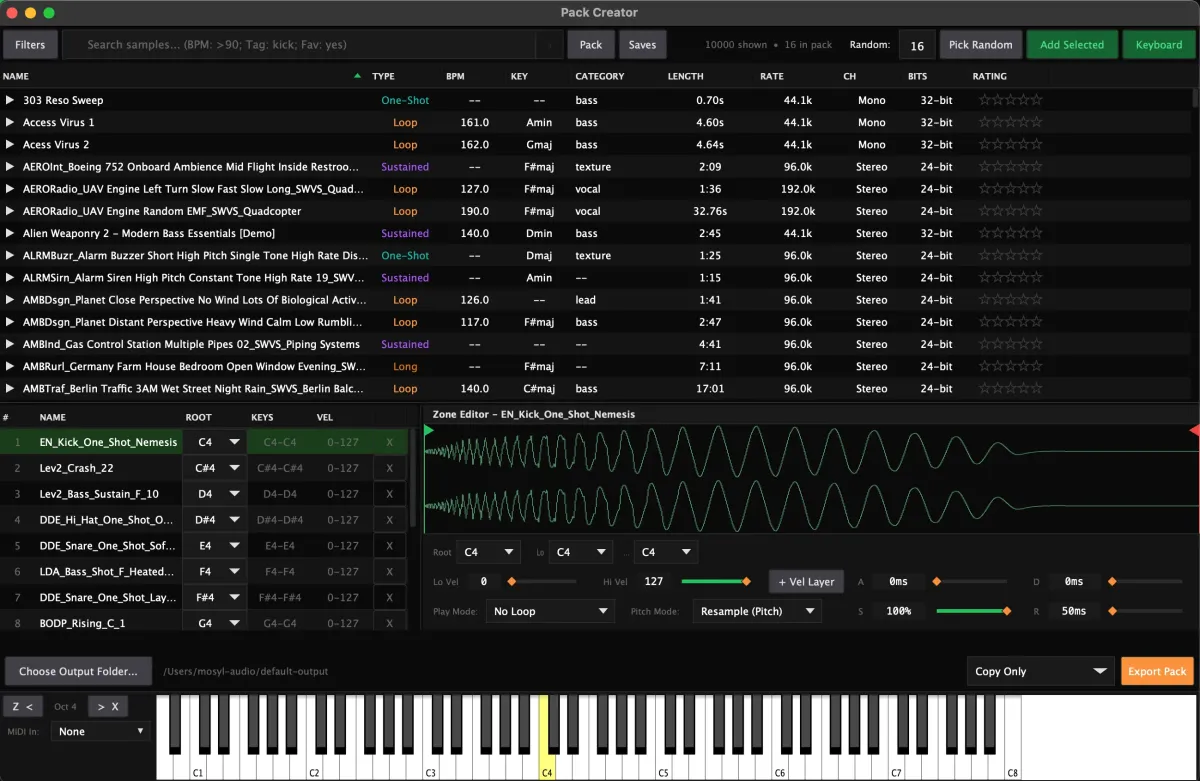
Task: Add a velocity layer with + Vel Layer
Action: pyautogui.click(x=805, y=581)
